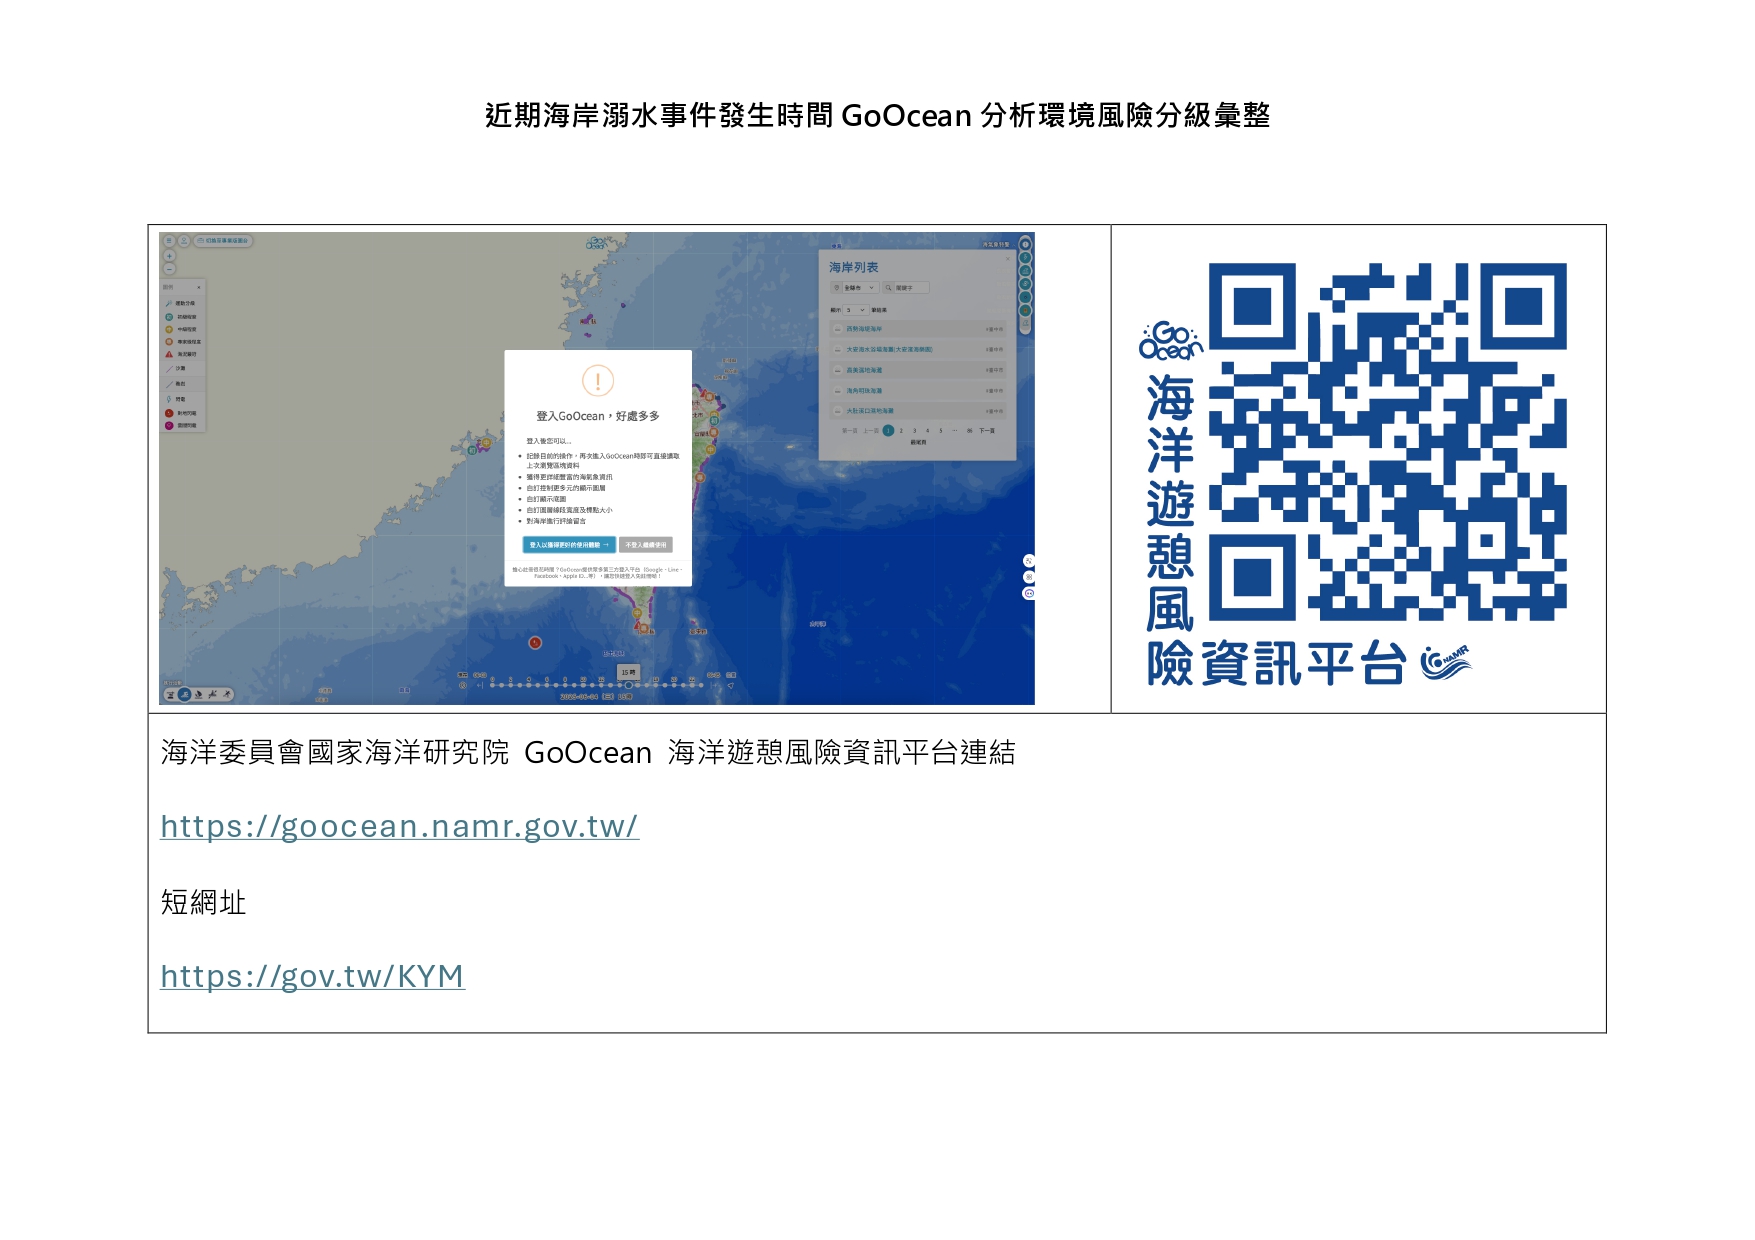Go to page 2 of the coast list

pos(901,431)
